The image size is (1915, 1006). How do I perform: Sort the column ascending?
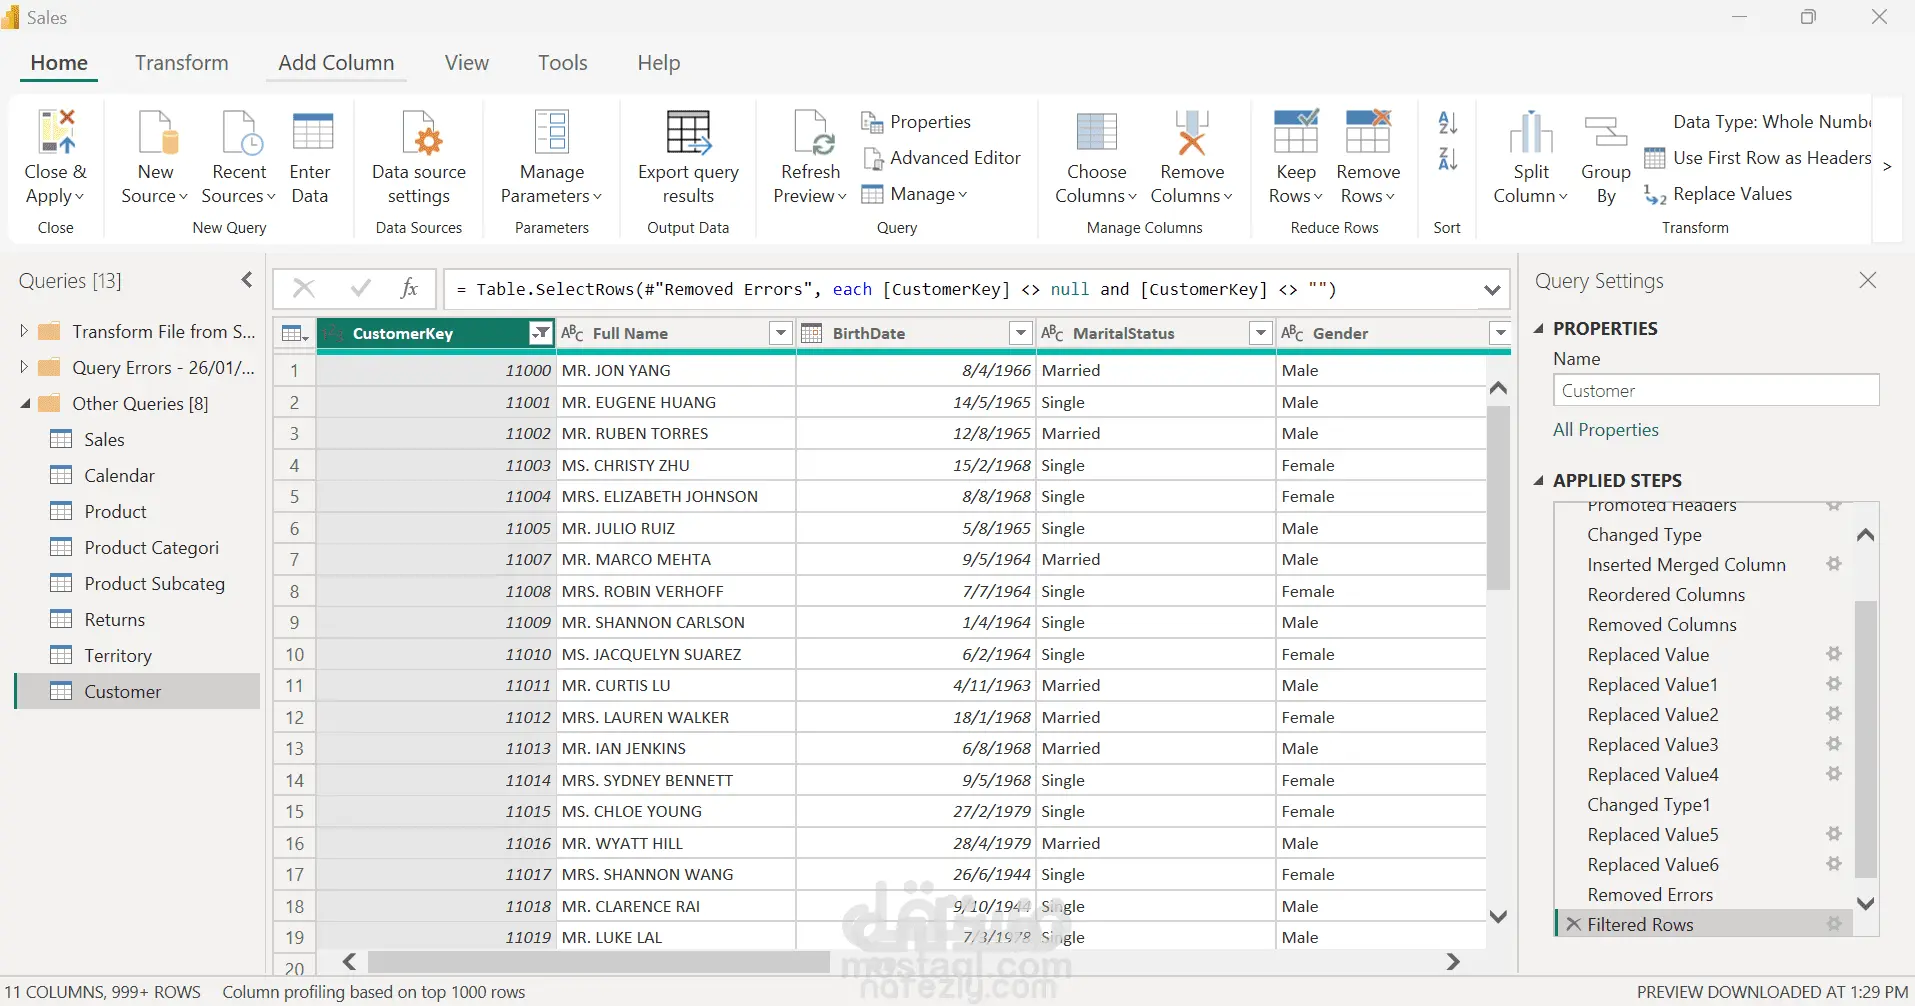click(1447, 122)
